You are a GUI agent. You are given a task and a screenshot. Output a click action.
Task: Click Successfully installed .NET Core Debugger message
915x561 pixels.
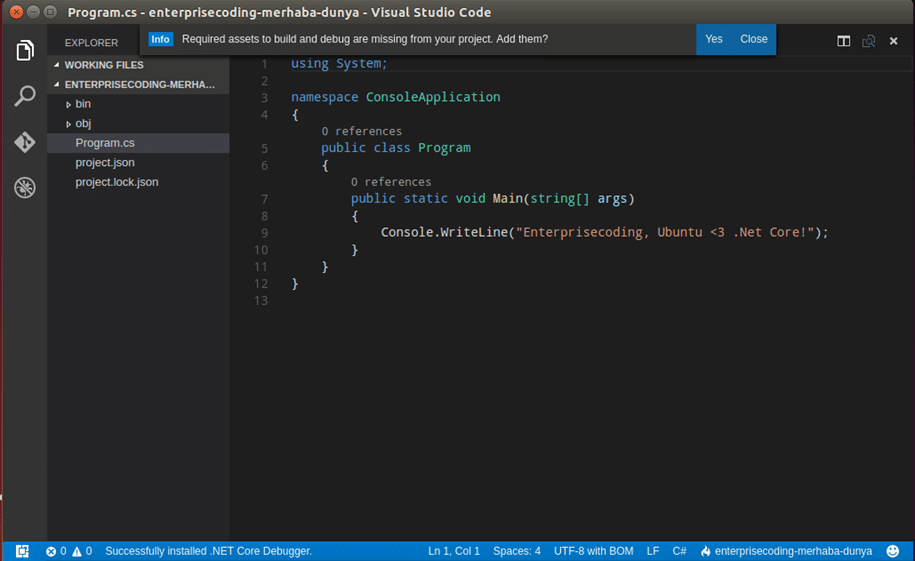(x=208, y=551)
